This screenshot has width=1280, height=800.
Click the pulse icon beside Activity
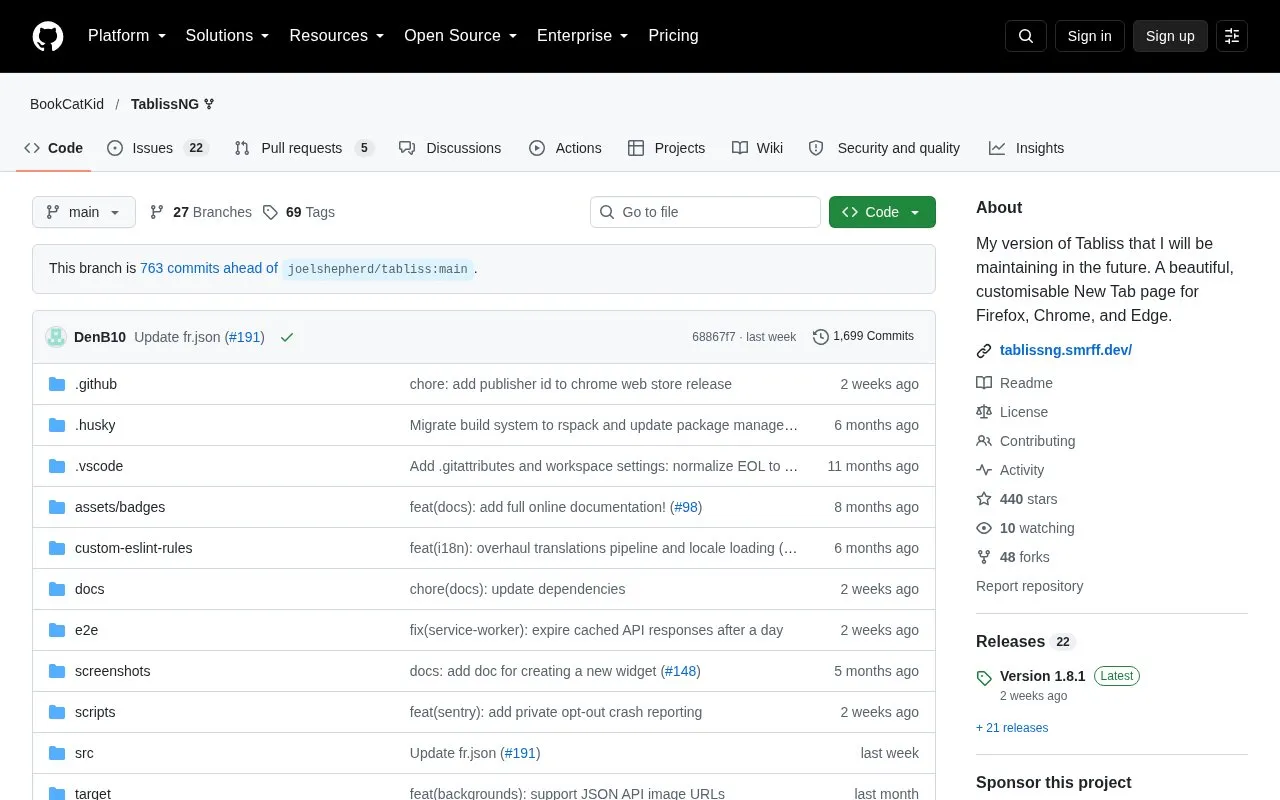click(984, 470)
